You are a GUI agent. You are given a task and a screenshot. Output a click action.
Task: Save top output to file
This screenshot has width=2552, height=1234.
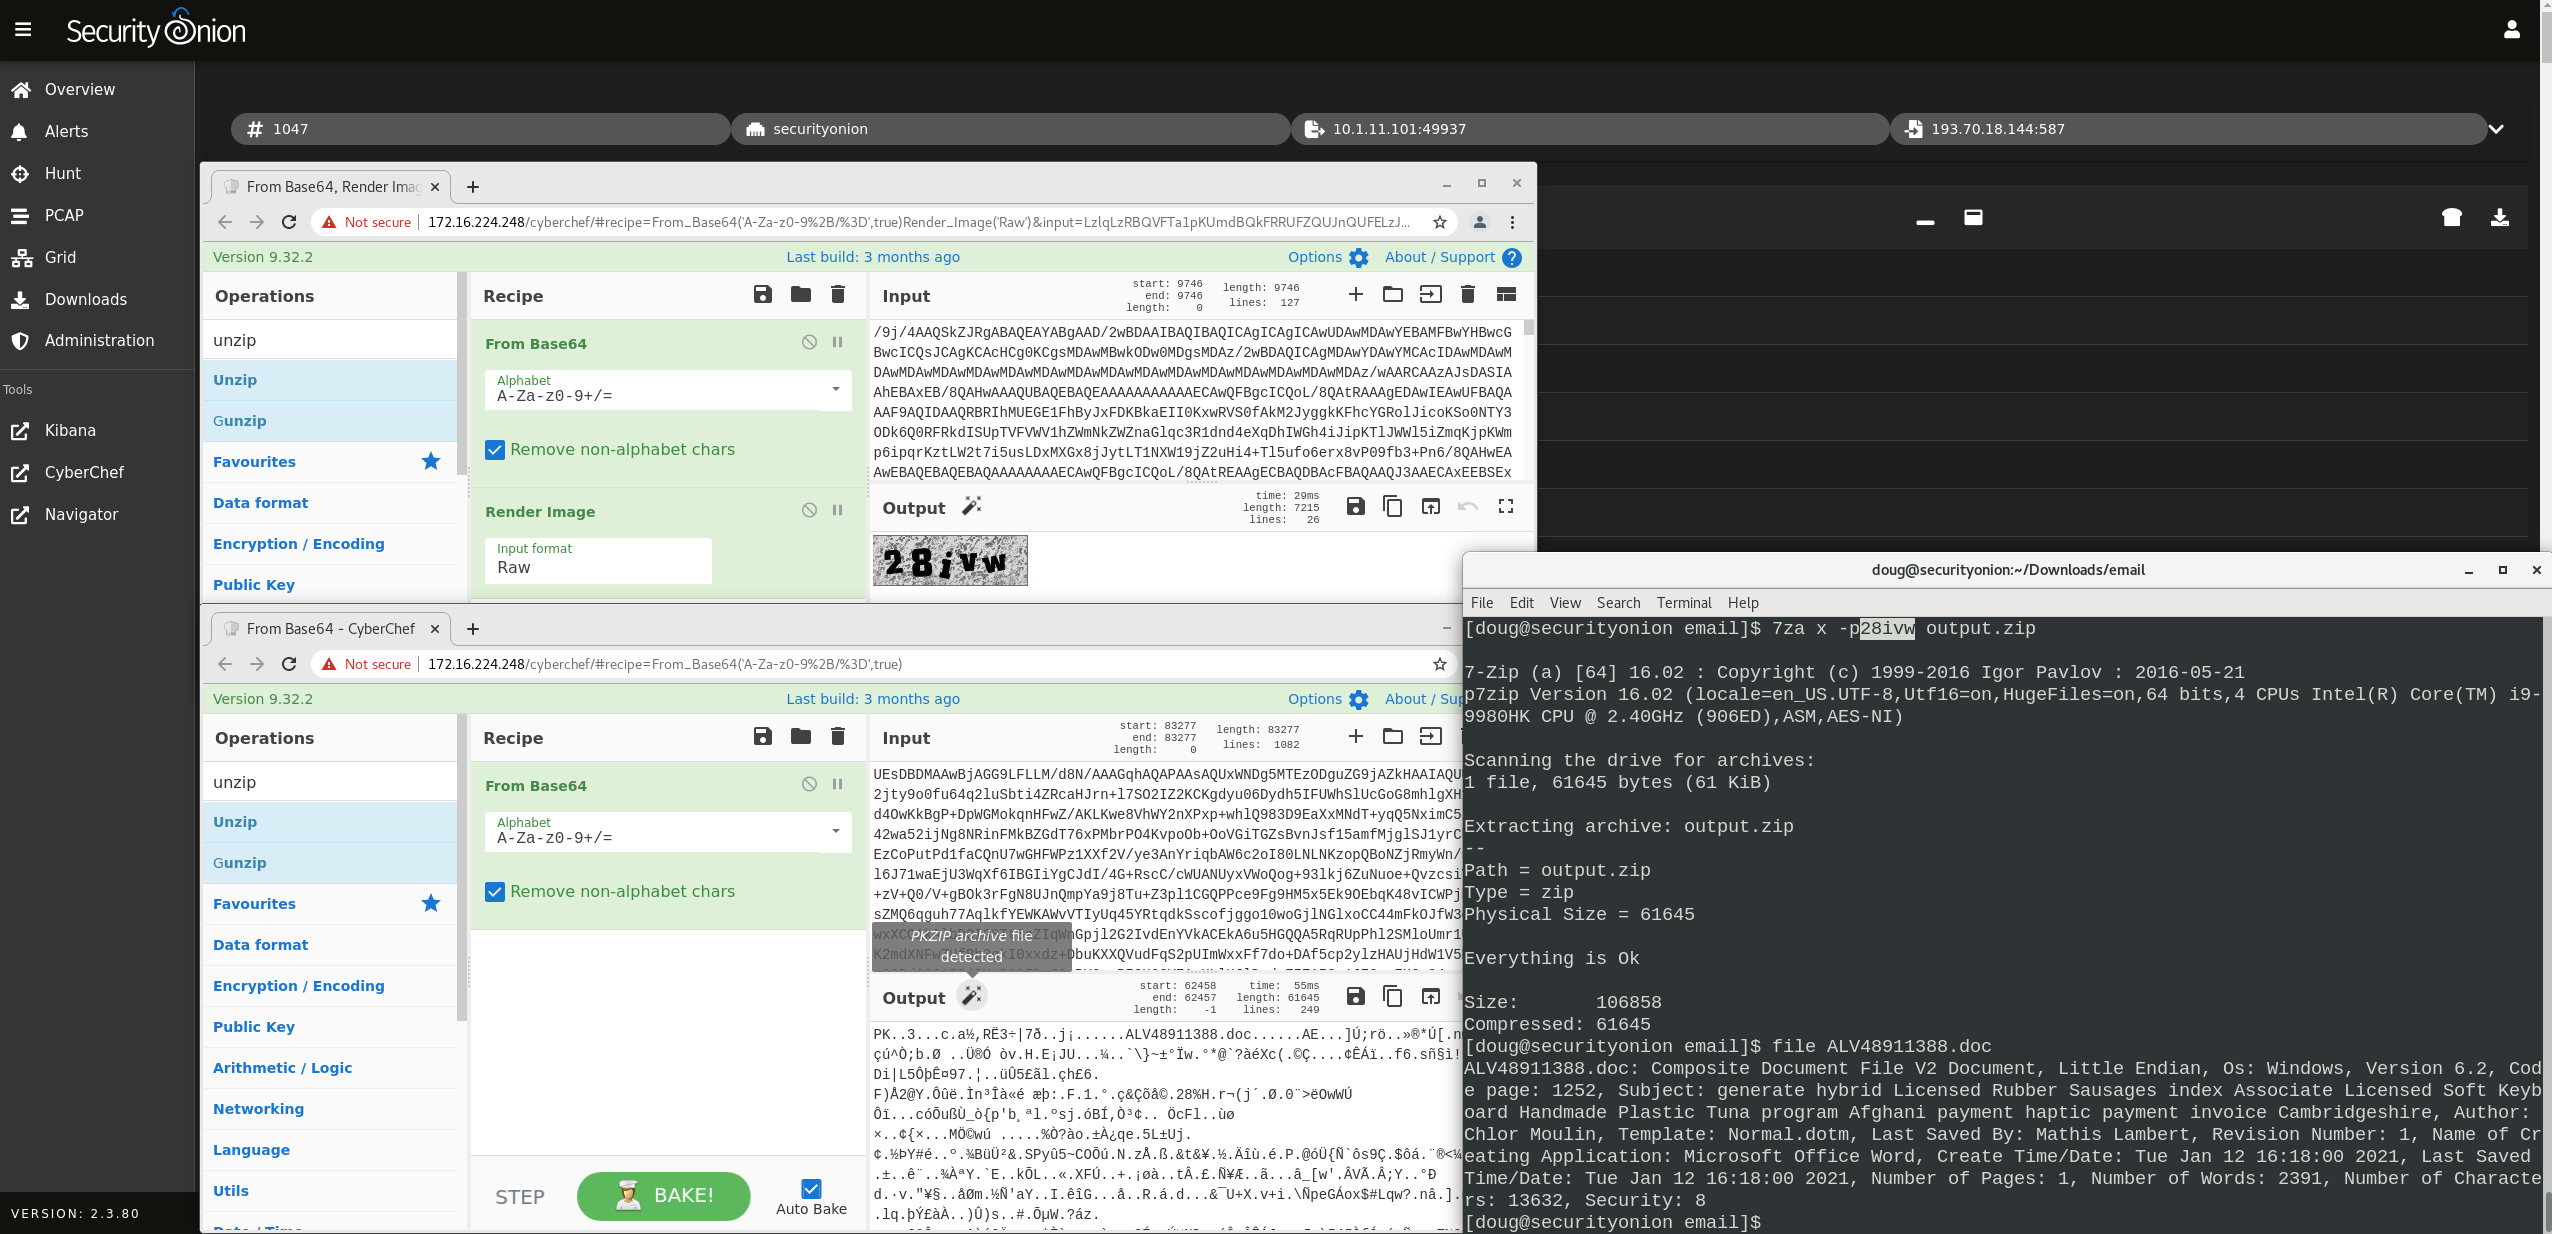[x=1355, y=506]
